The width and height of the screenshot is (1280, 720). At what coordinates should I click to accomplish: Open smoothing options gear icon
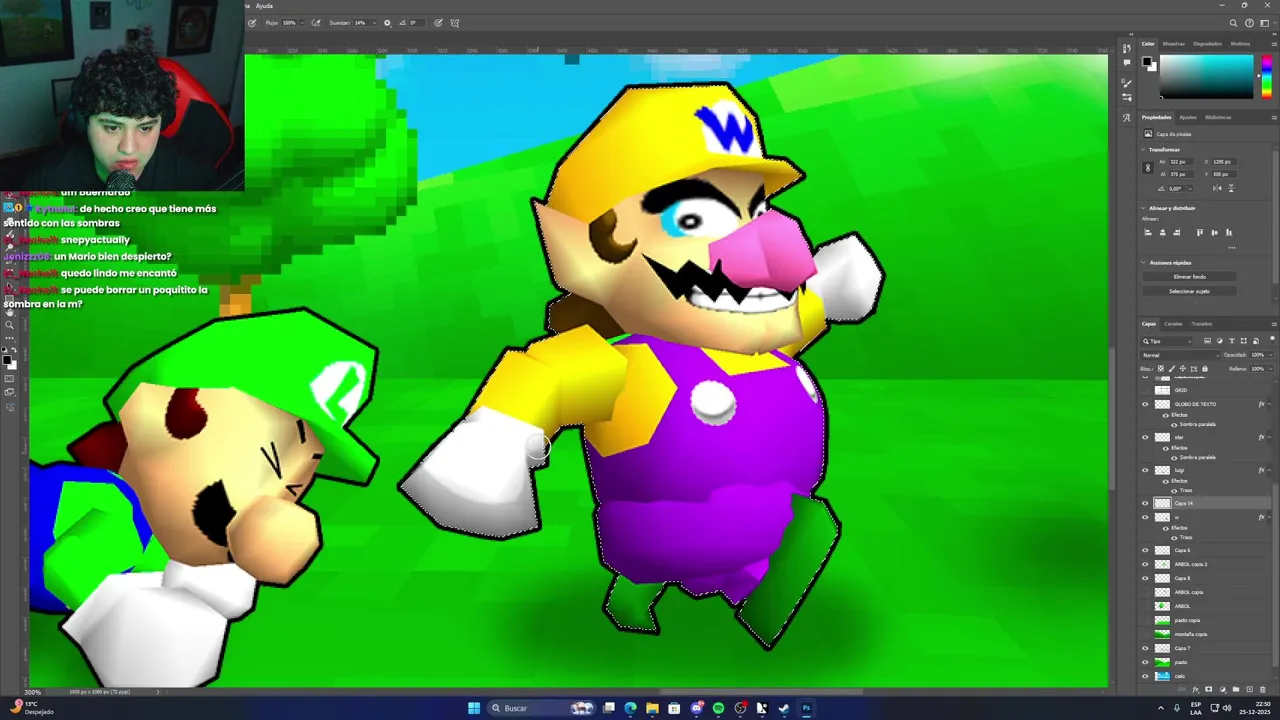(387, 22)
